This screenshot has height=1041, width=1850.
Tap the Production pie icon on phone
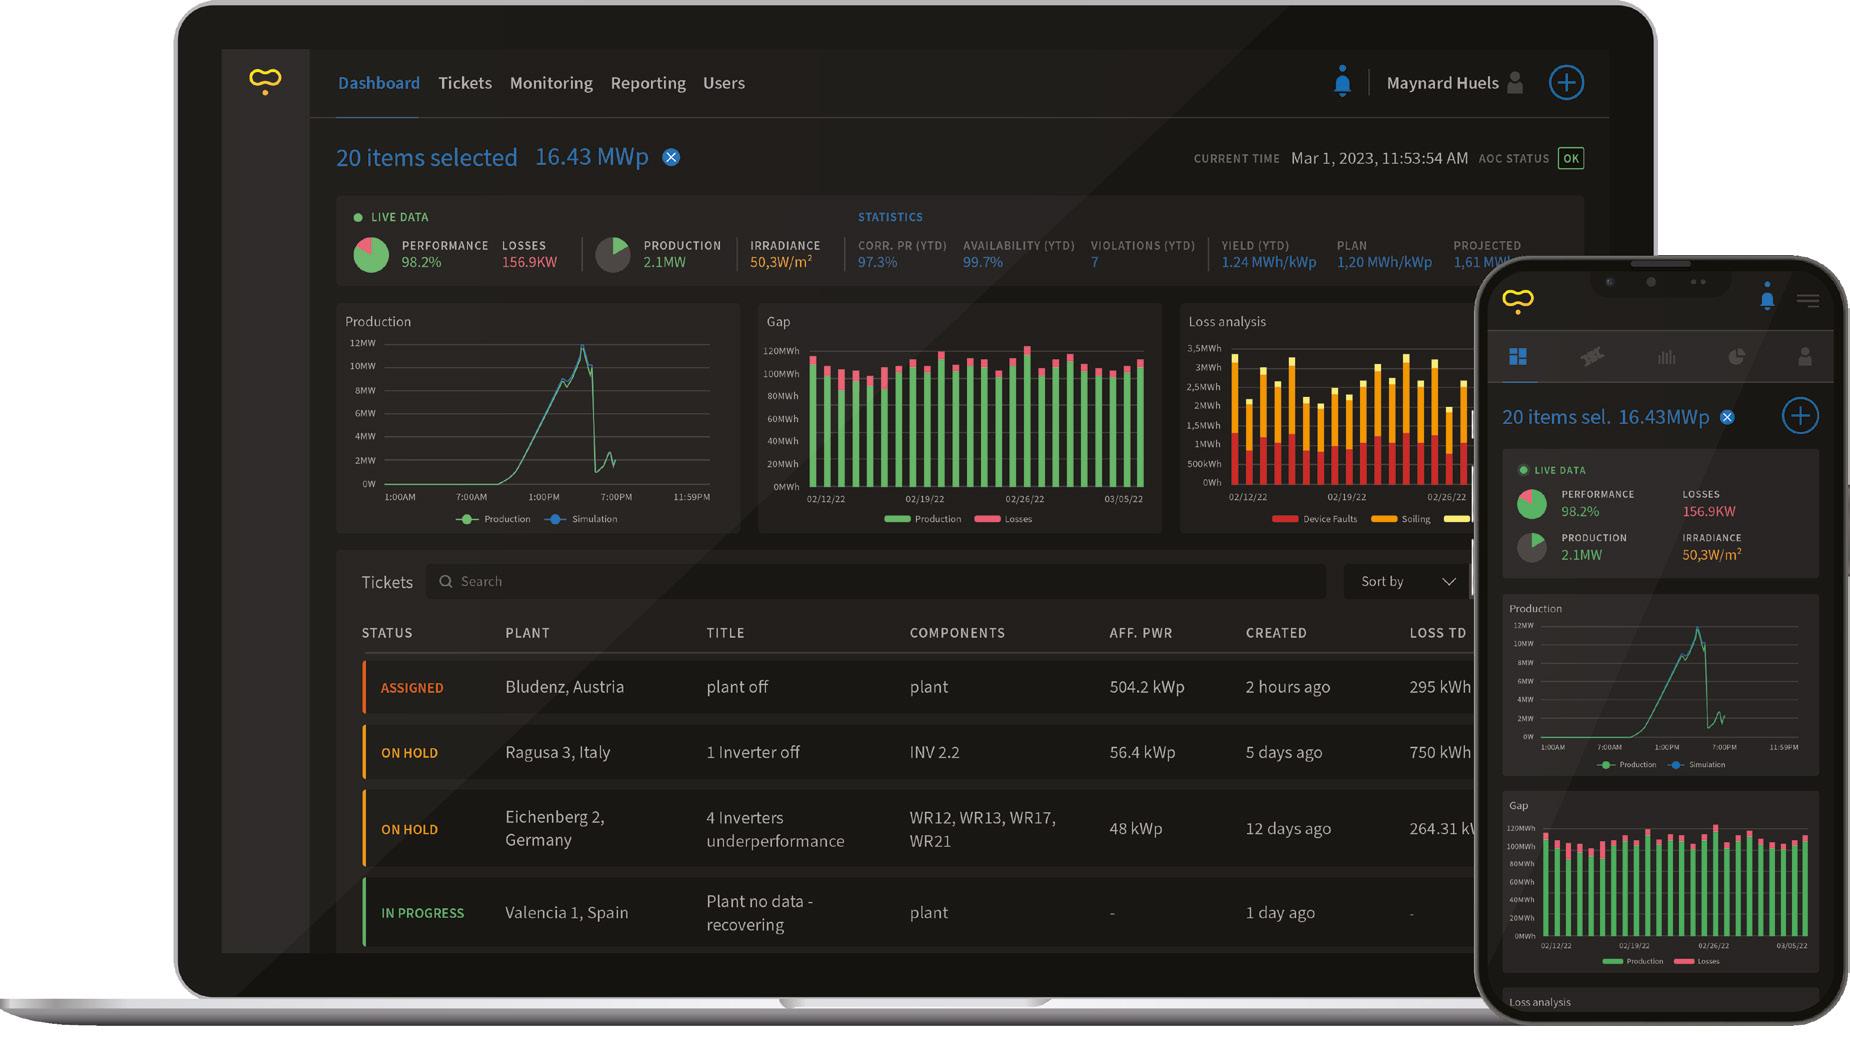[1532, 546]
